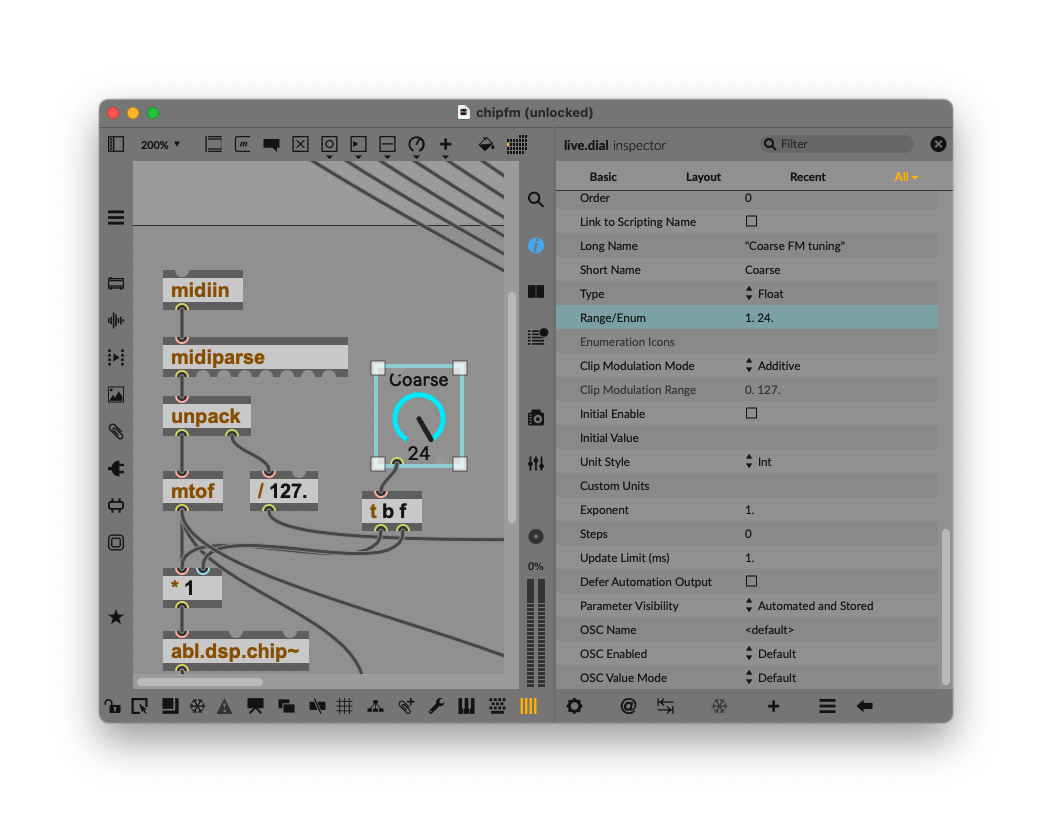Viewport: 1052px width, 822px height.
Task: Check the Initial Enable checkbox
Action: [751, 413]
